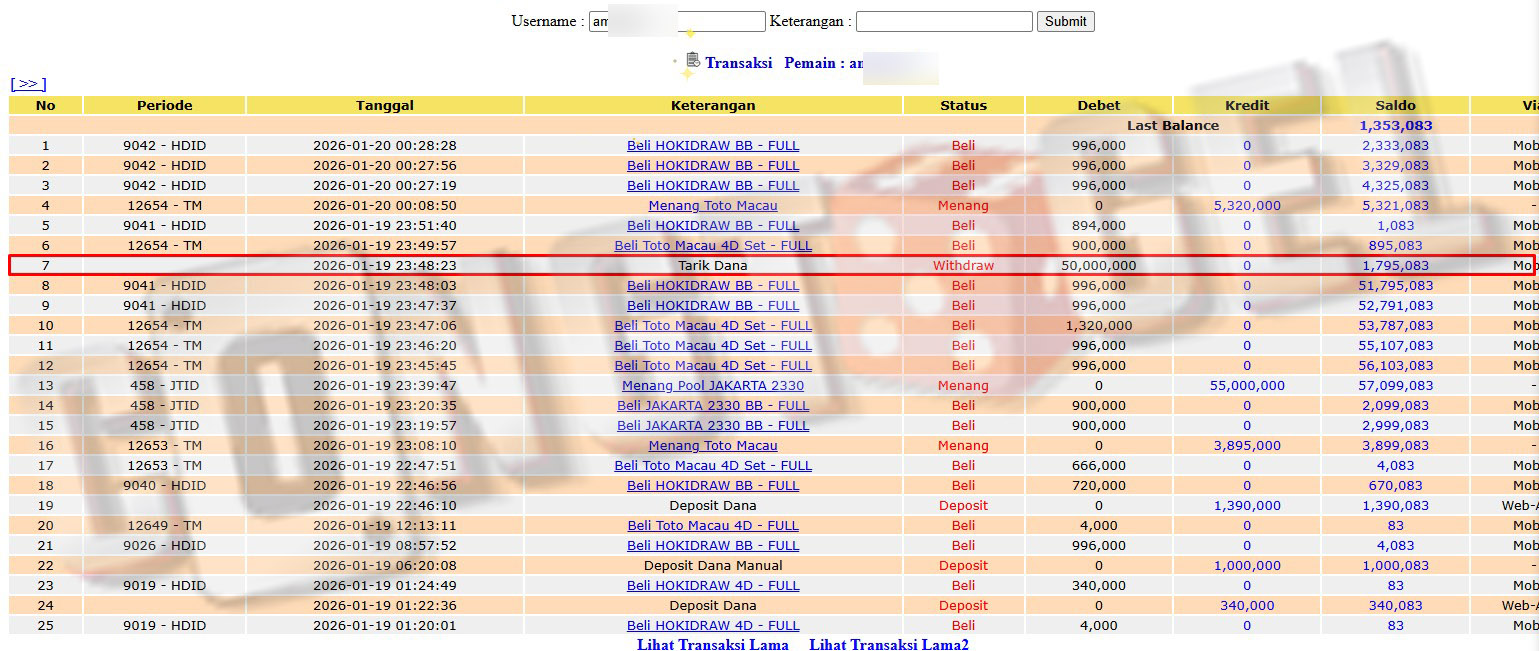Image resolution: width=1539 pixels, height=651 pixels.
Task: Select the Deposit Dana Manual entry
Action: coord(712,565)
